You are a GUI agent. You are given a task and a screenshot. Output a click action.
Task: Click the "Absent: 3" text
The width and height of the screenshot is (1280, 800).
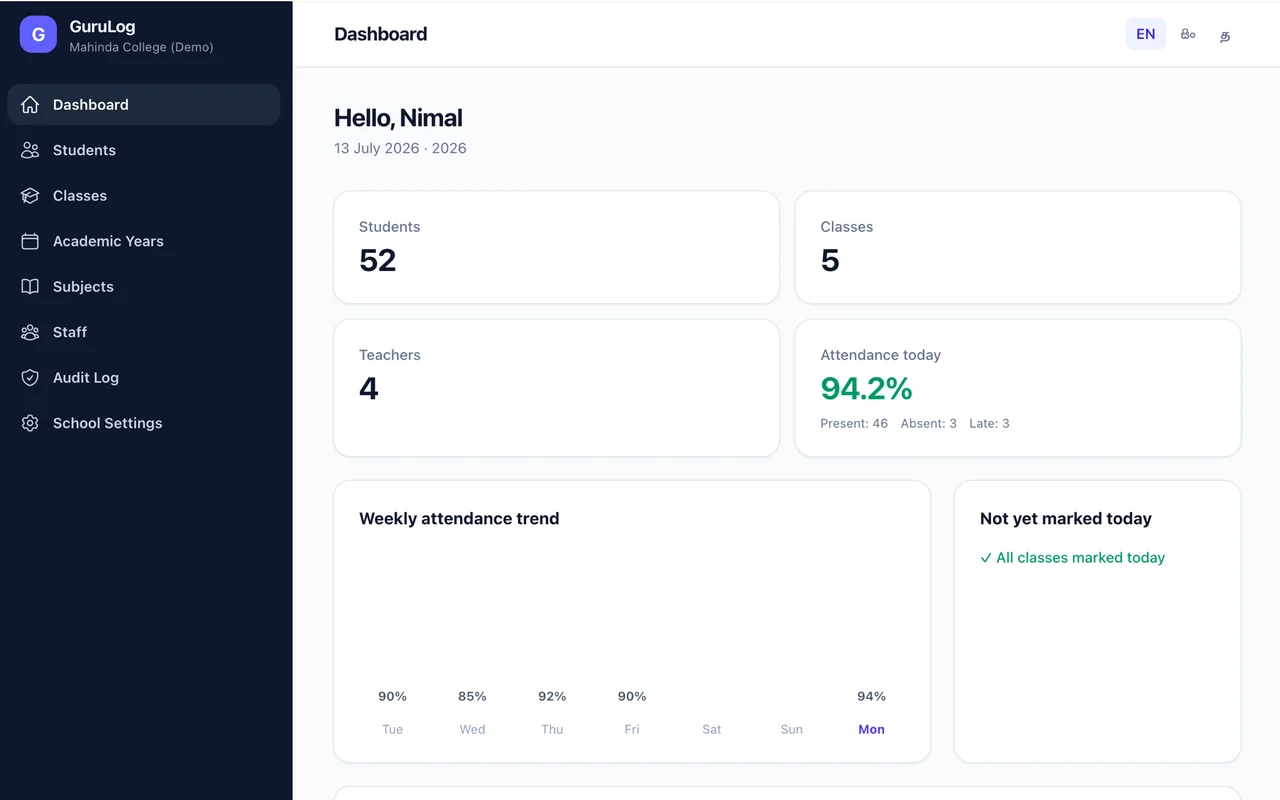pyautogui.click(x=929, y=423)
